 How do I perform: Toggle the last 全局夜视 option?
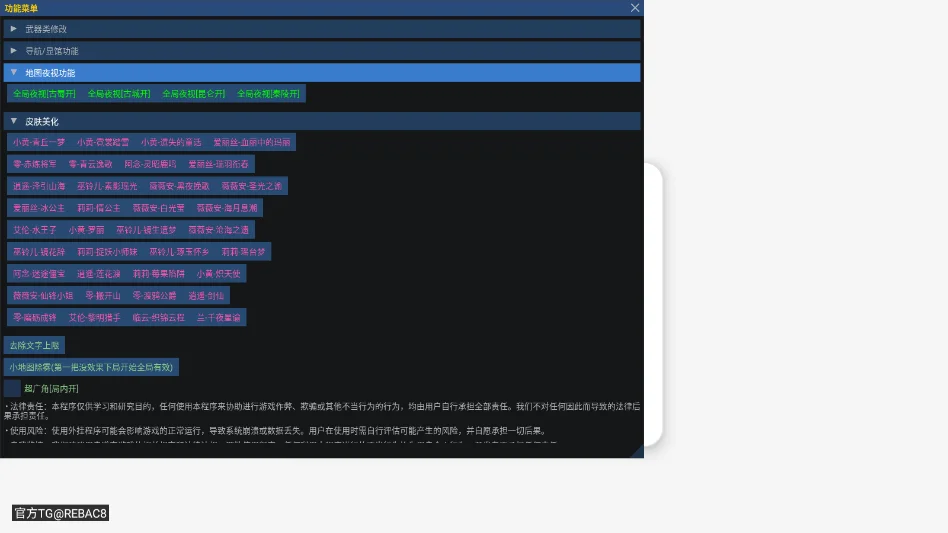coord(268,94)
